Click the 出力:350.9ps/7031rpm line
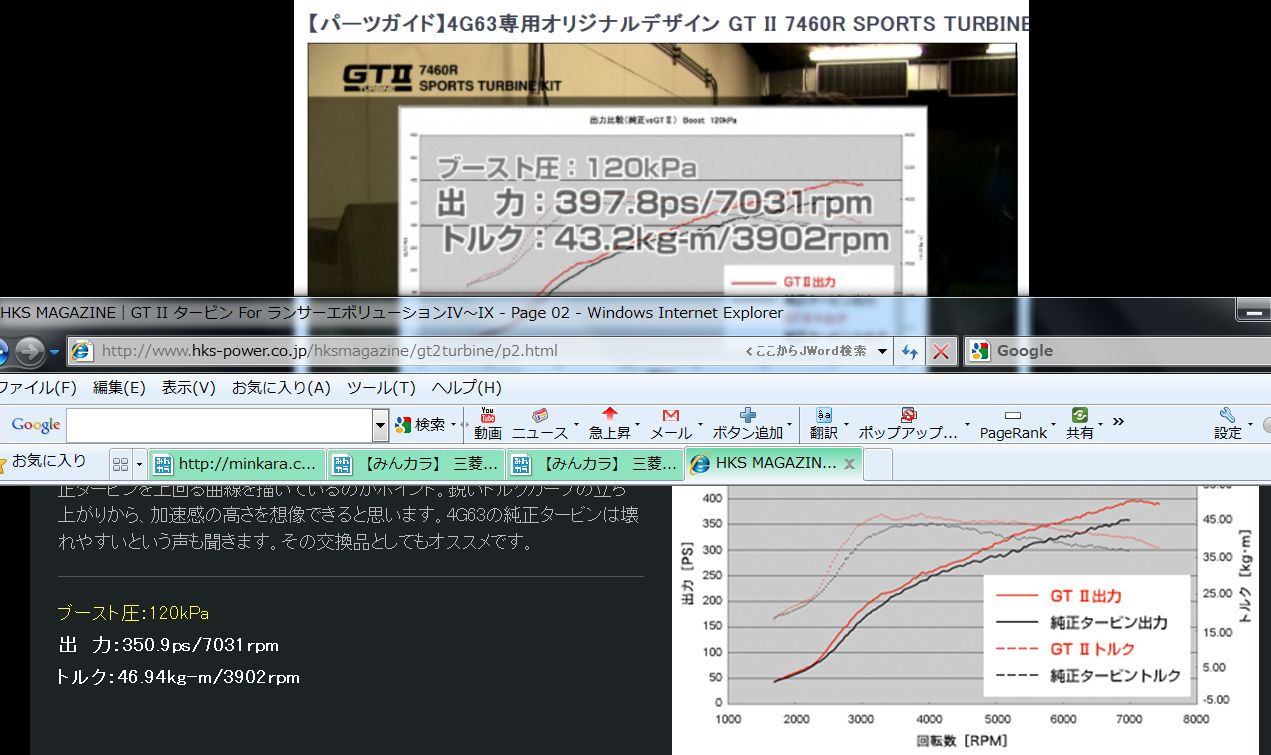Viewport: 1271px width, 755px height. pos(168,645)
